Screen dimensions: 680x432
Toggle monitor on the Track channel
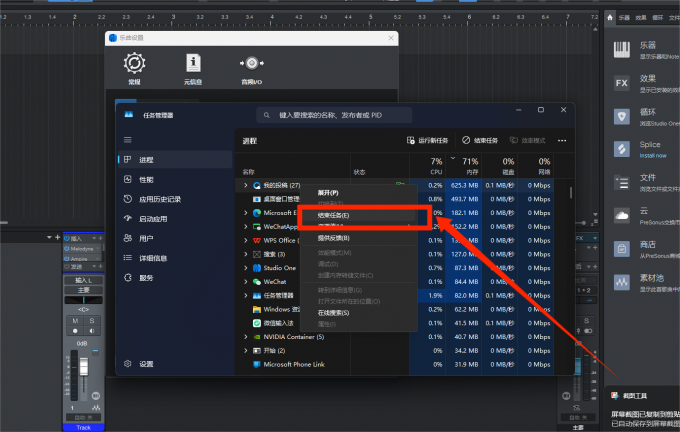tap(92, 331)
